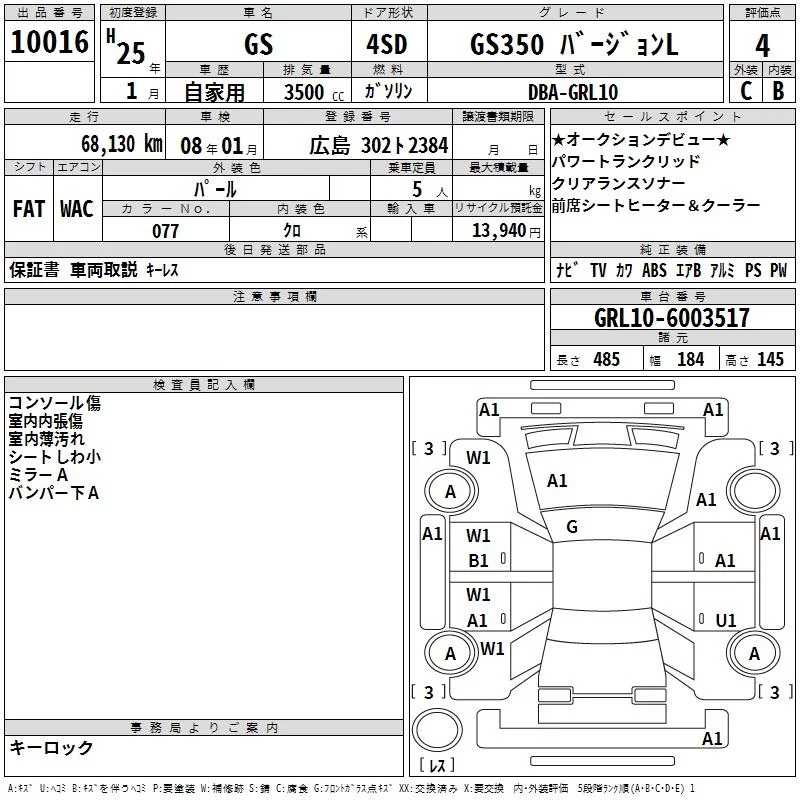Click the model code DBA-GRL10
The height and width of the screenshot is (800, 800).
pyautogui.click(x=573, y=92)
